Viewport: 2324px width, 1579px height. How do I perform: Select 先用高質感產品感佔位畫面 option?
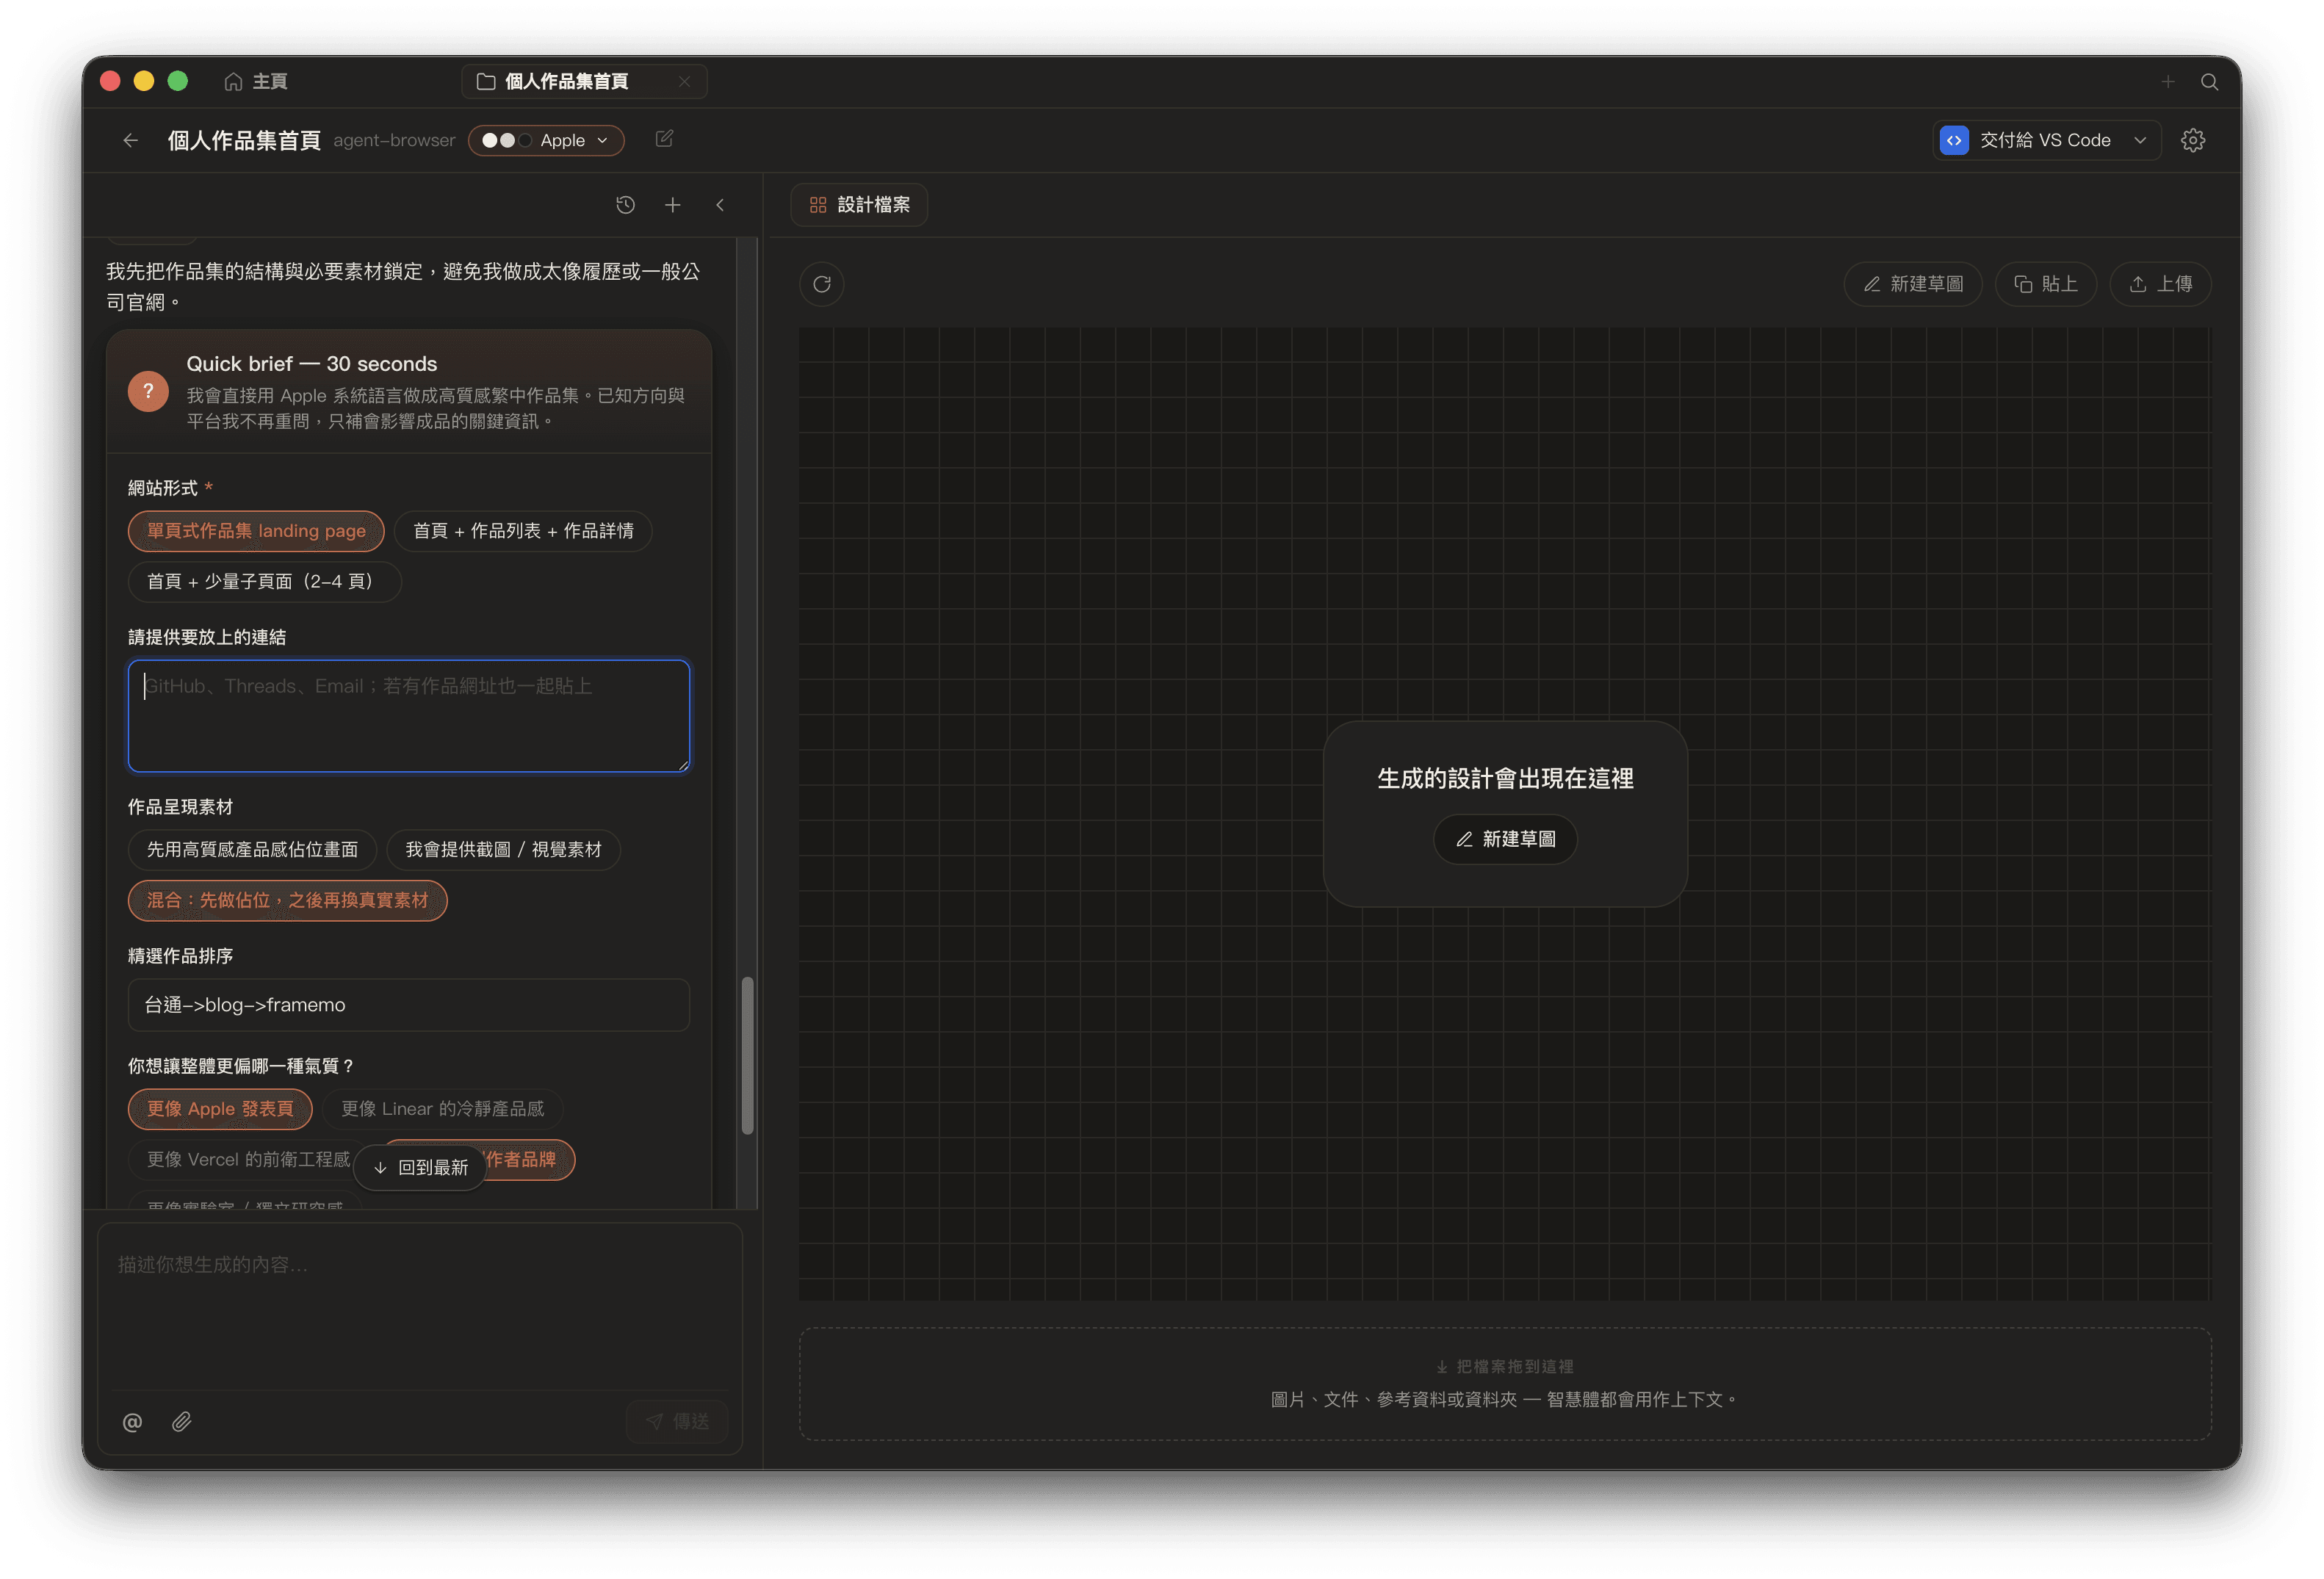click(x=252, y=850)
